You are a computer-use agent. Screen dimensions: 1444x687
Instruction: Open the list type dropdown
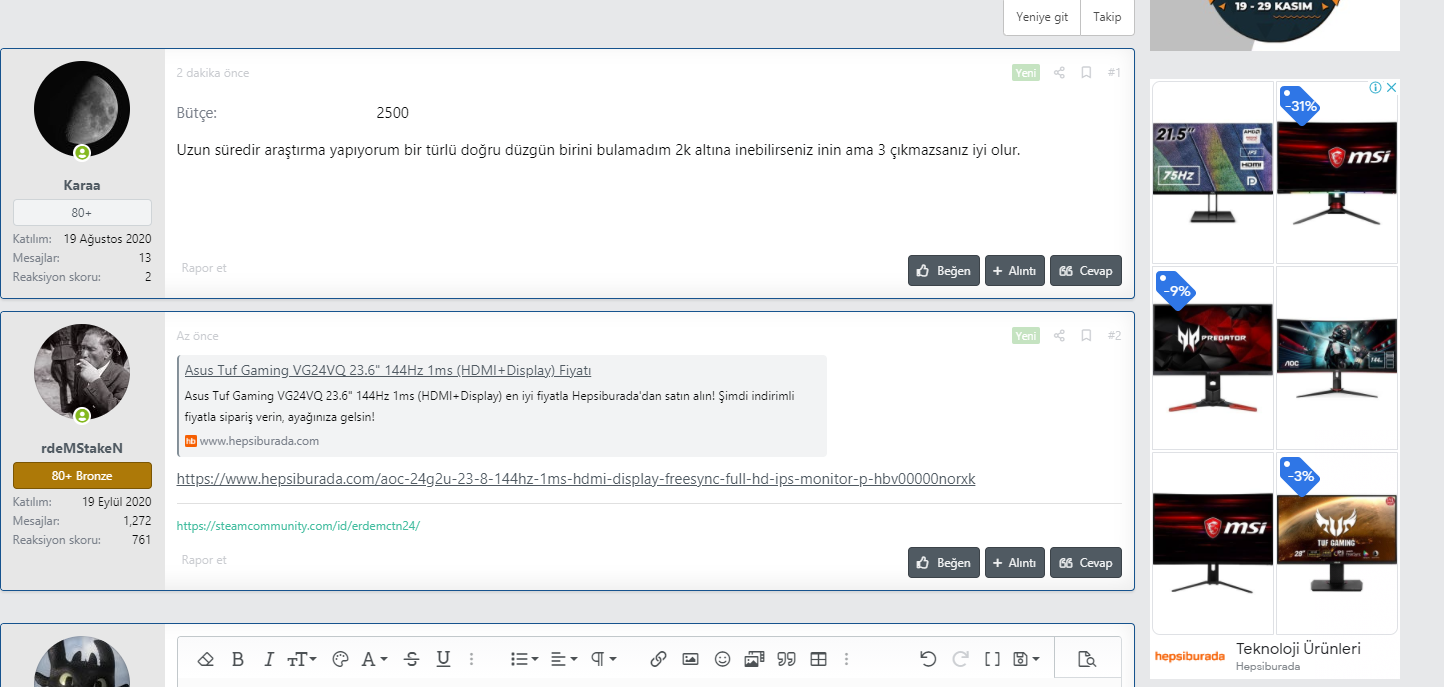tap(524, 659)
